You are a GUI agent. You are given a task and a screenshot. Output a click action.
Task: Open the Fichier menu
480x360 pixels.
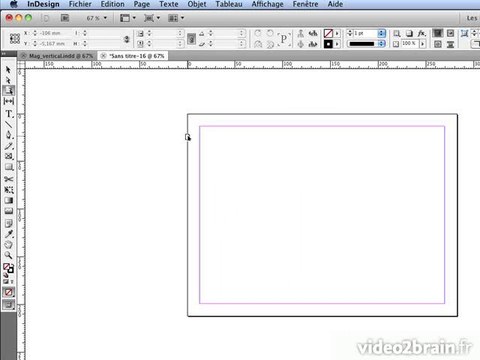[x=80, y=4]
